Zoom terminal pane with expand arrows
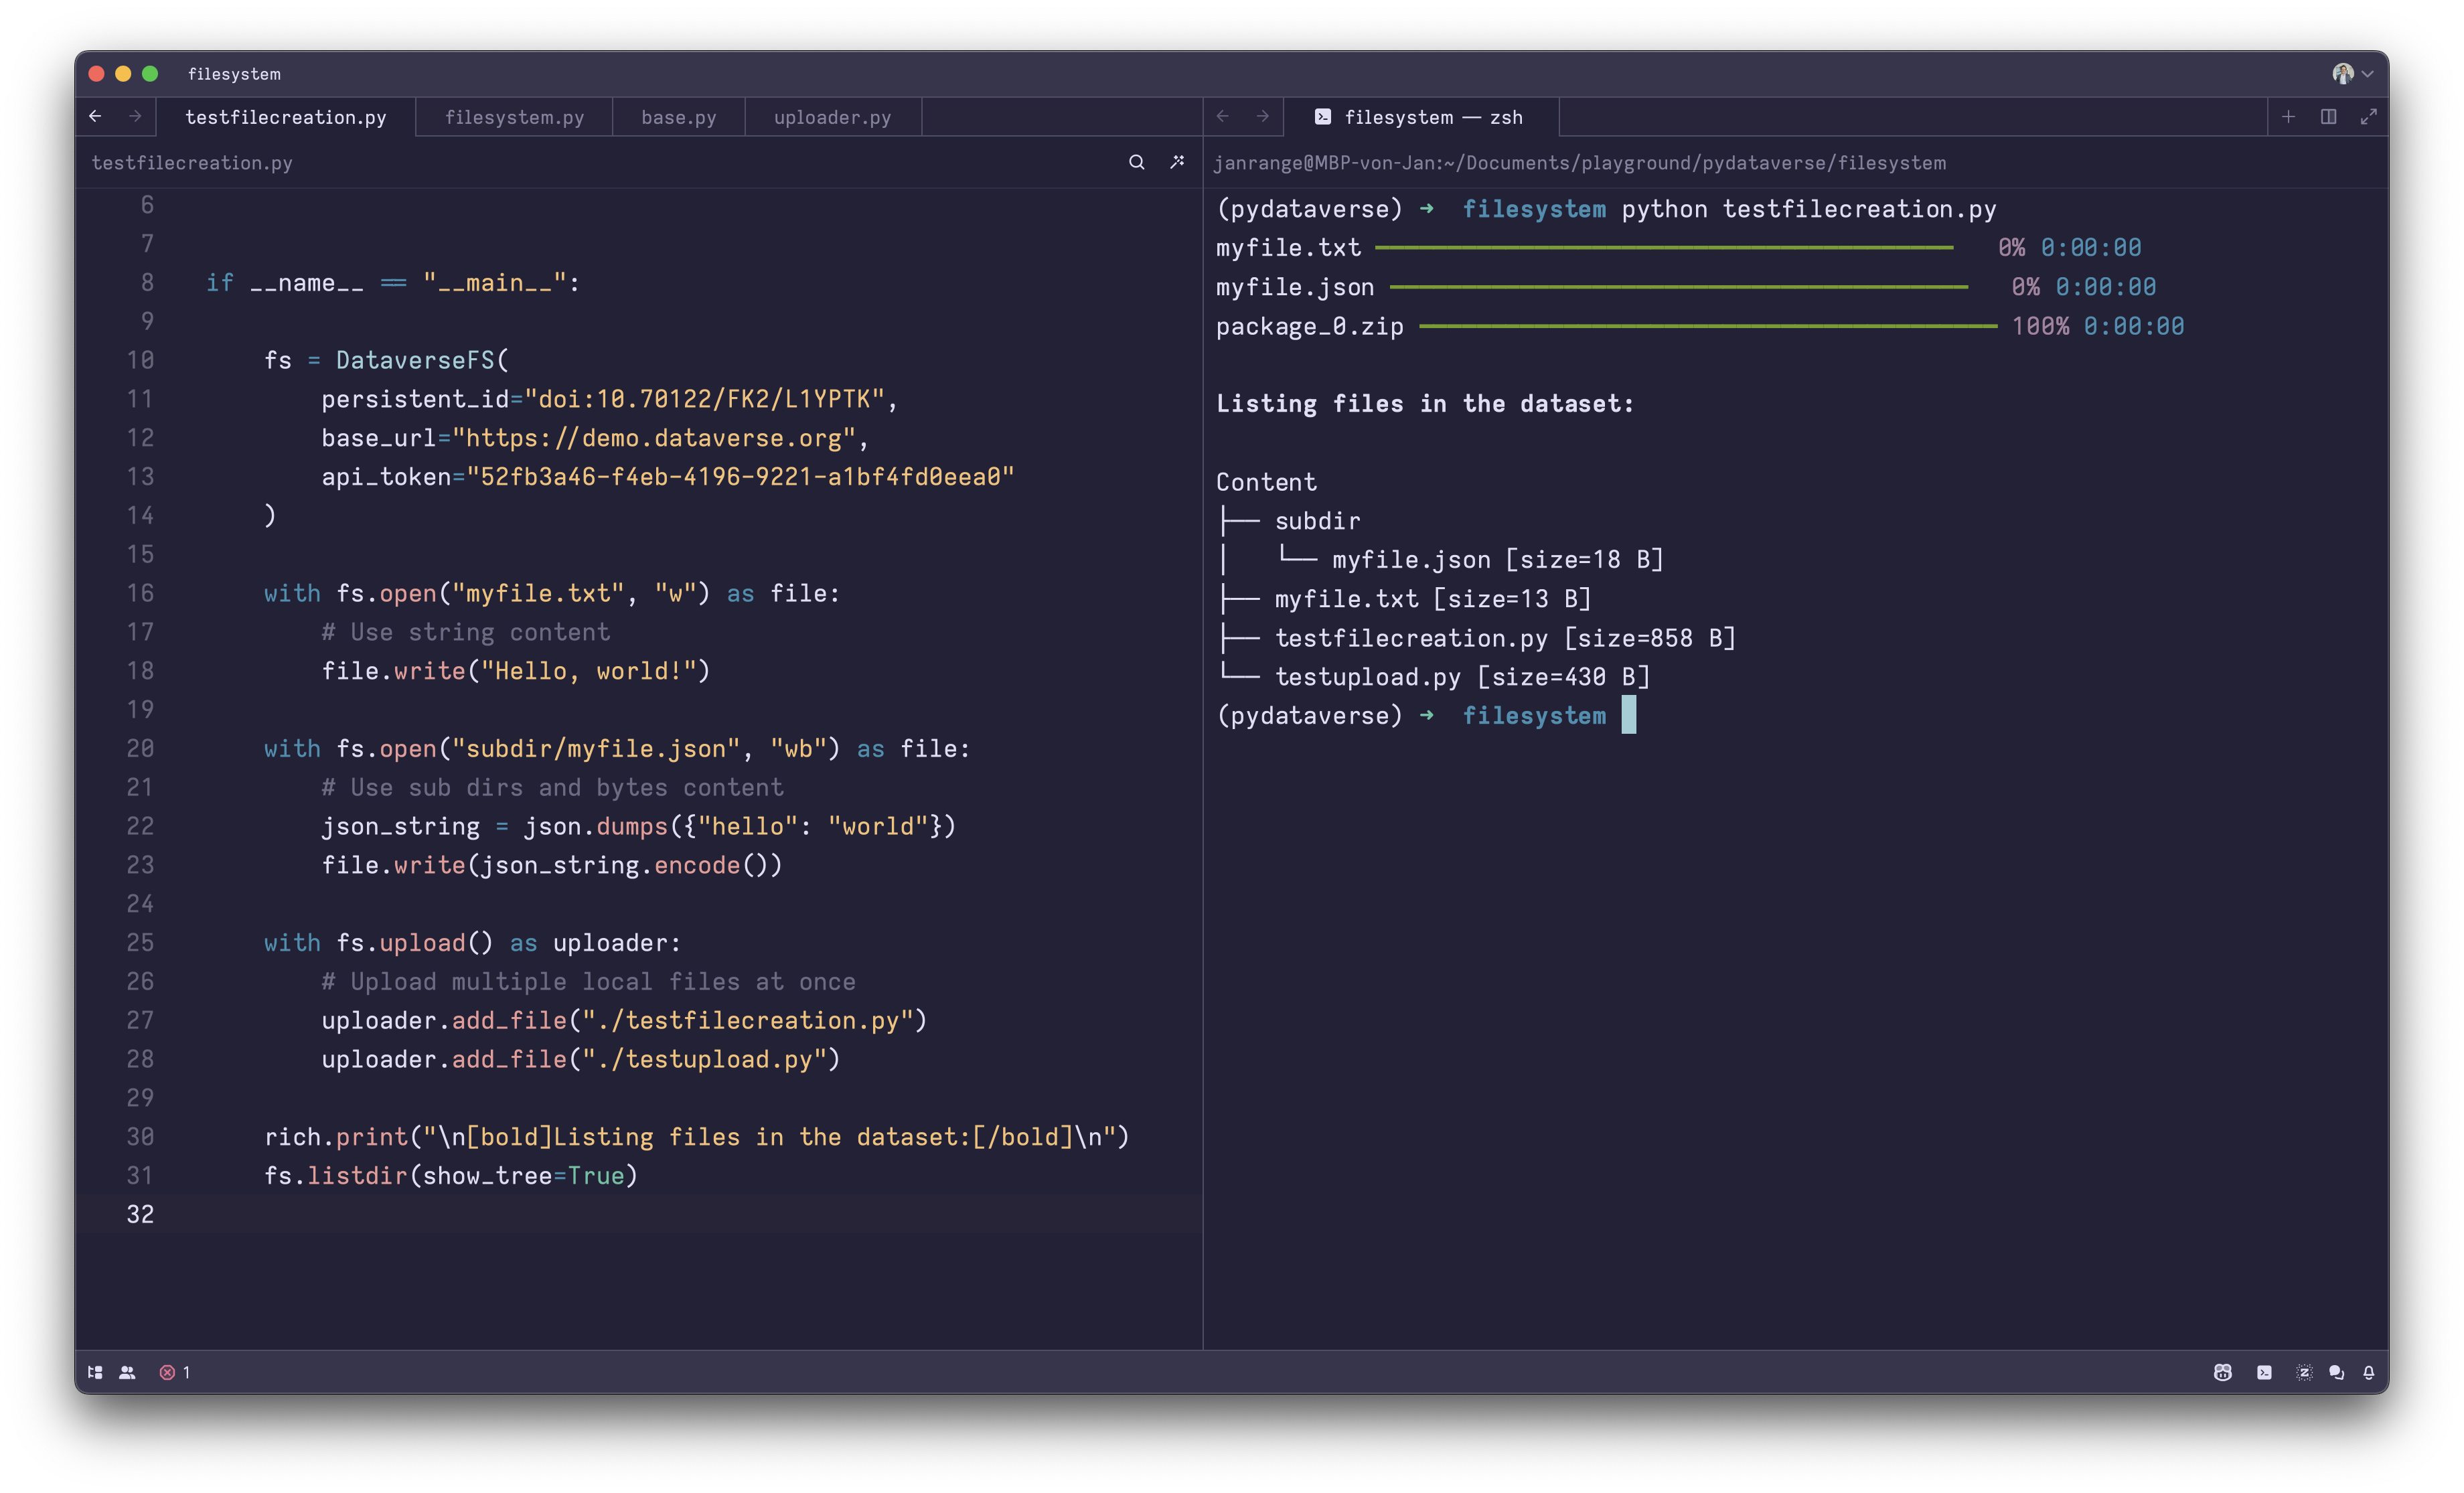Screen dimensions: 2464x1493 [x=2368, y=117]
